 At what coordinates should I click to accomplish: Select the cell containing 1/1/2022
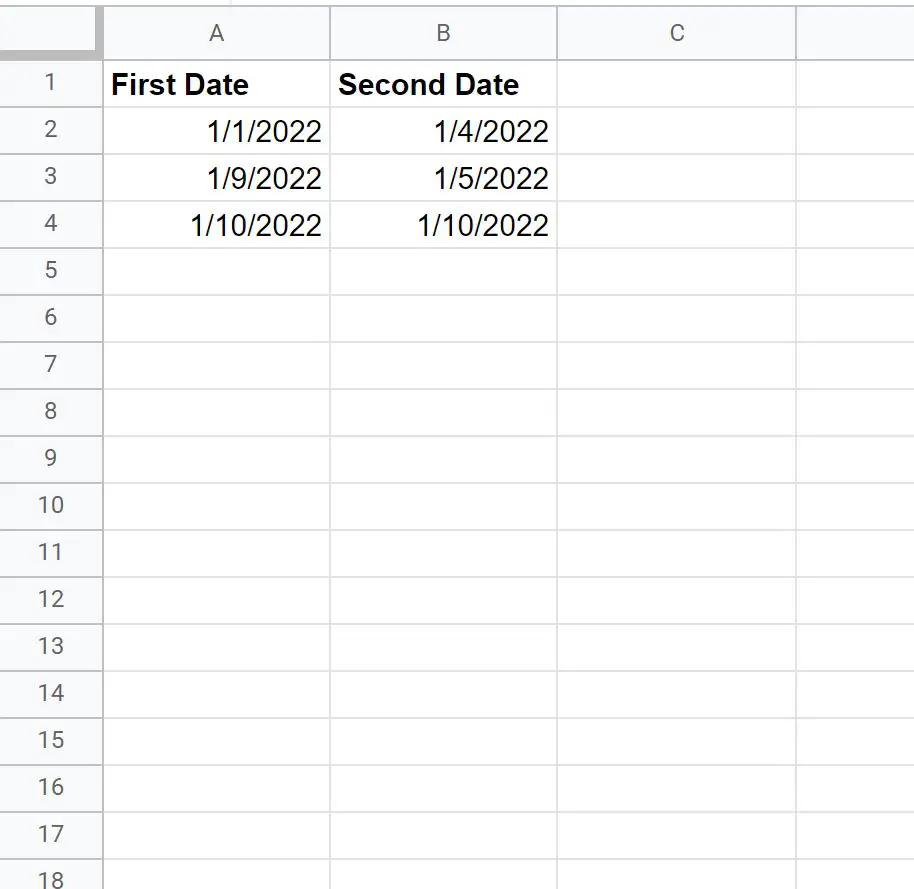pos(216,131)
